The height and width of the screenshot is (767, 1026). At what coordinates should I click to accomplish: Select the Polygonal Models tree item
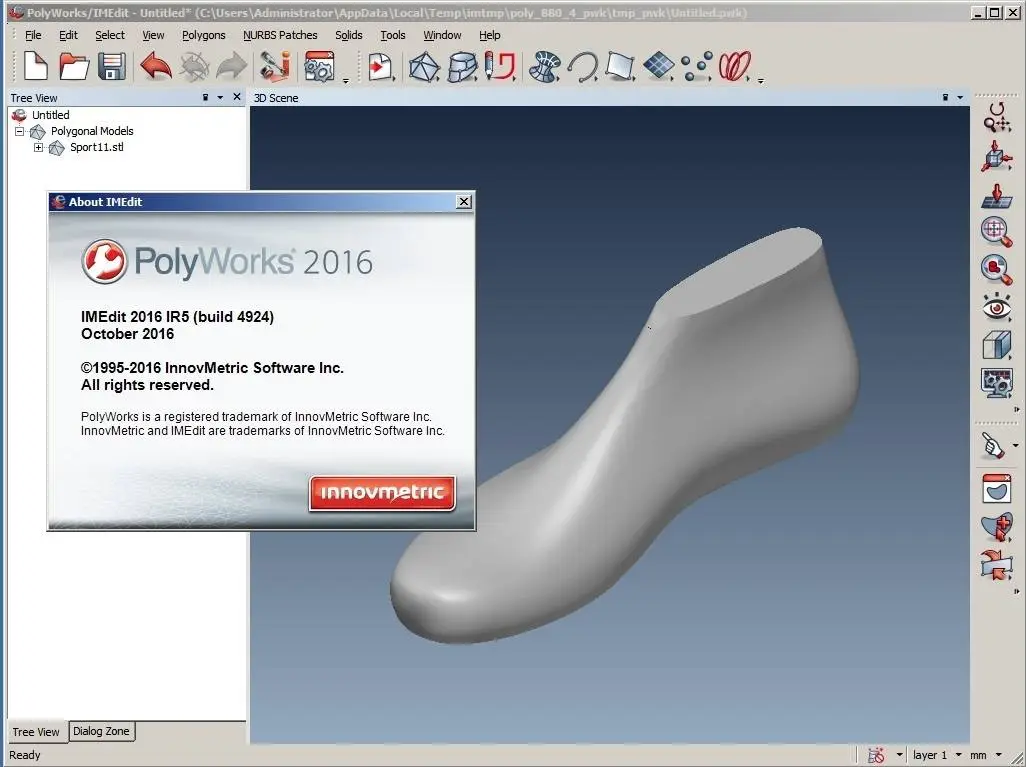92,132
